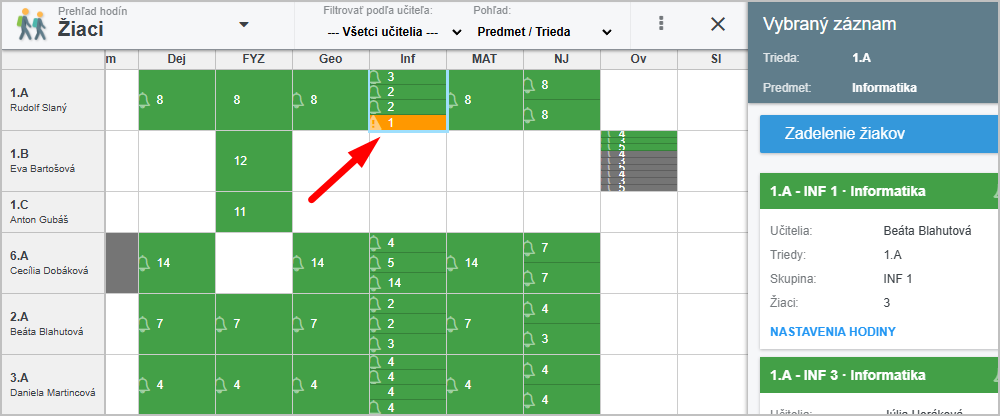Image resolution: width=1000 pixels, height=416 pixels.
Task: Open the Predmet / Trieda view dropdown
Action: tap(543, 32)
